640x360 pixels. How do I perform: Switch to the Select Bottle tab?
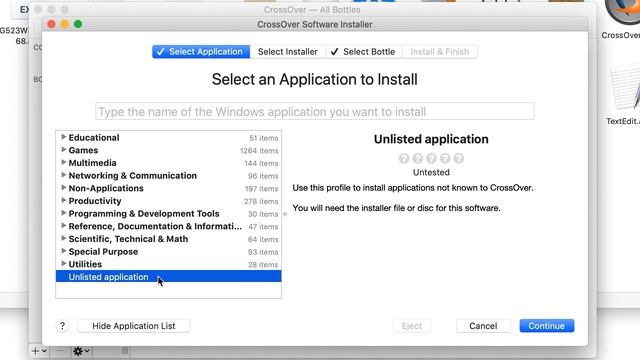pos(364,52)
